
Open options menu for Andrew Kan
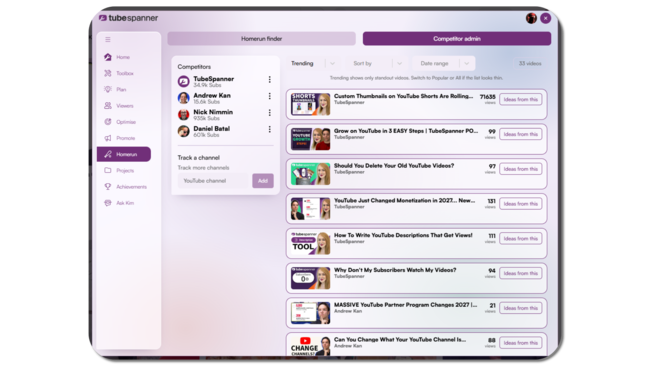(269, 96)
